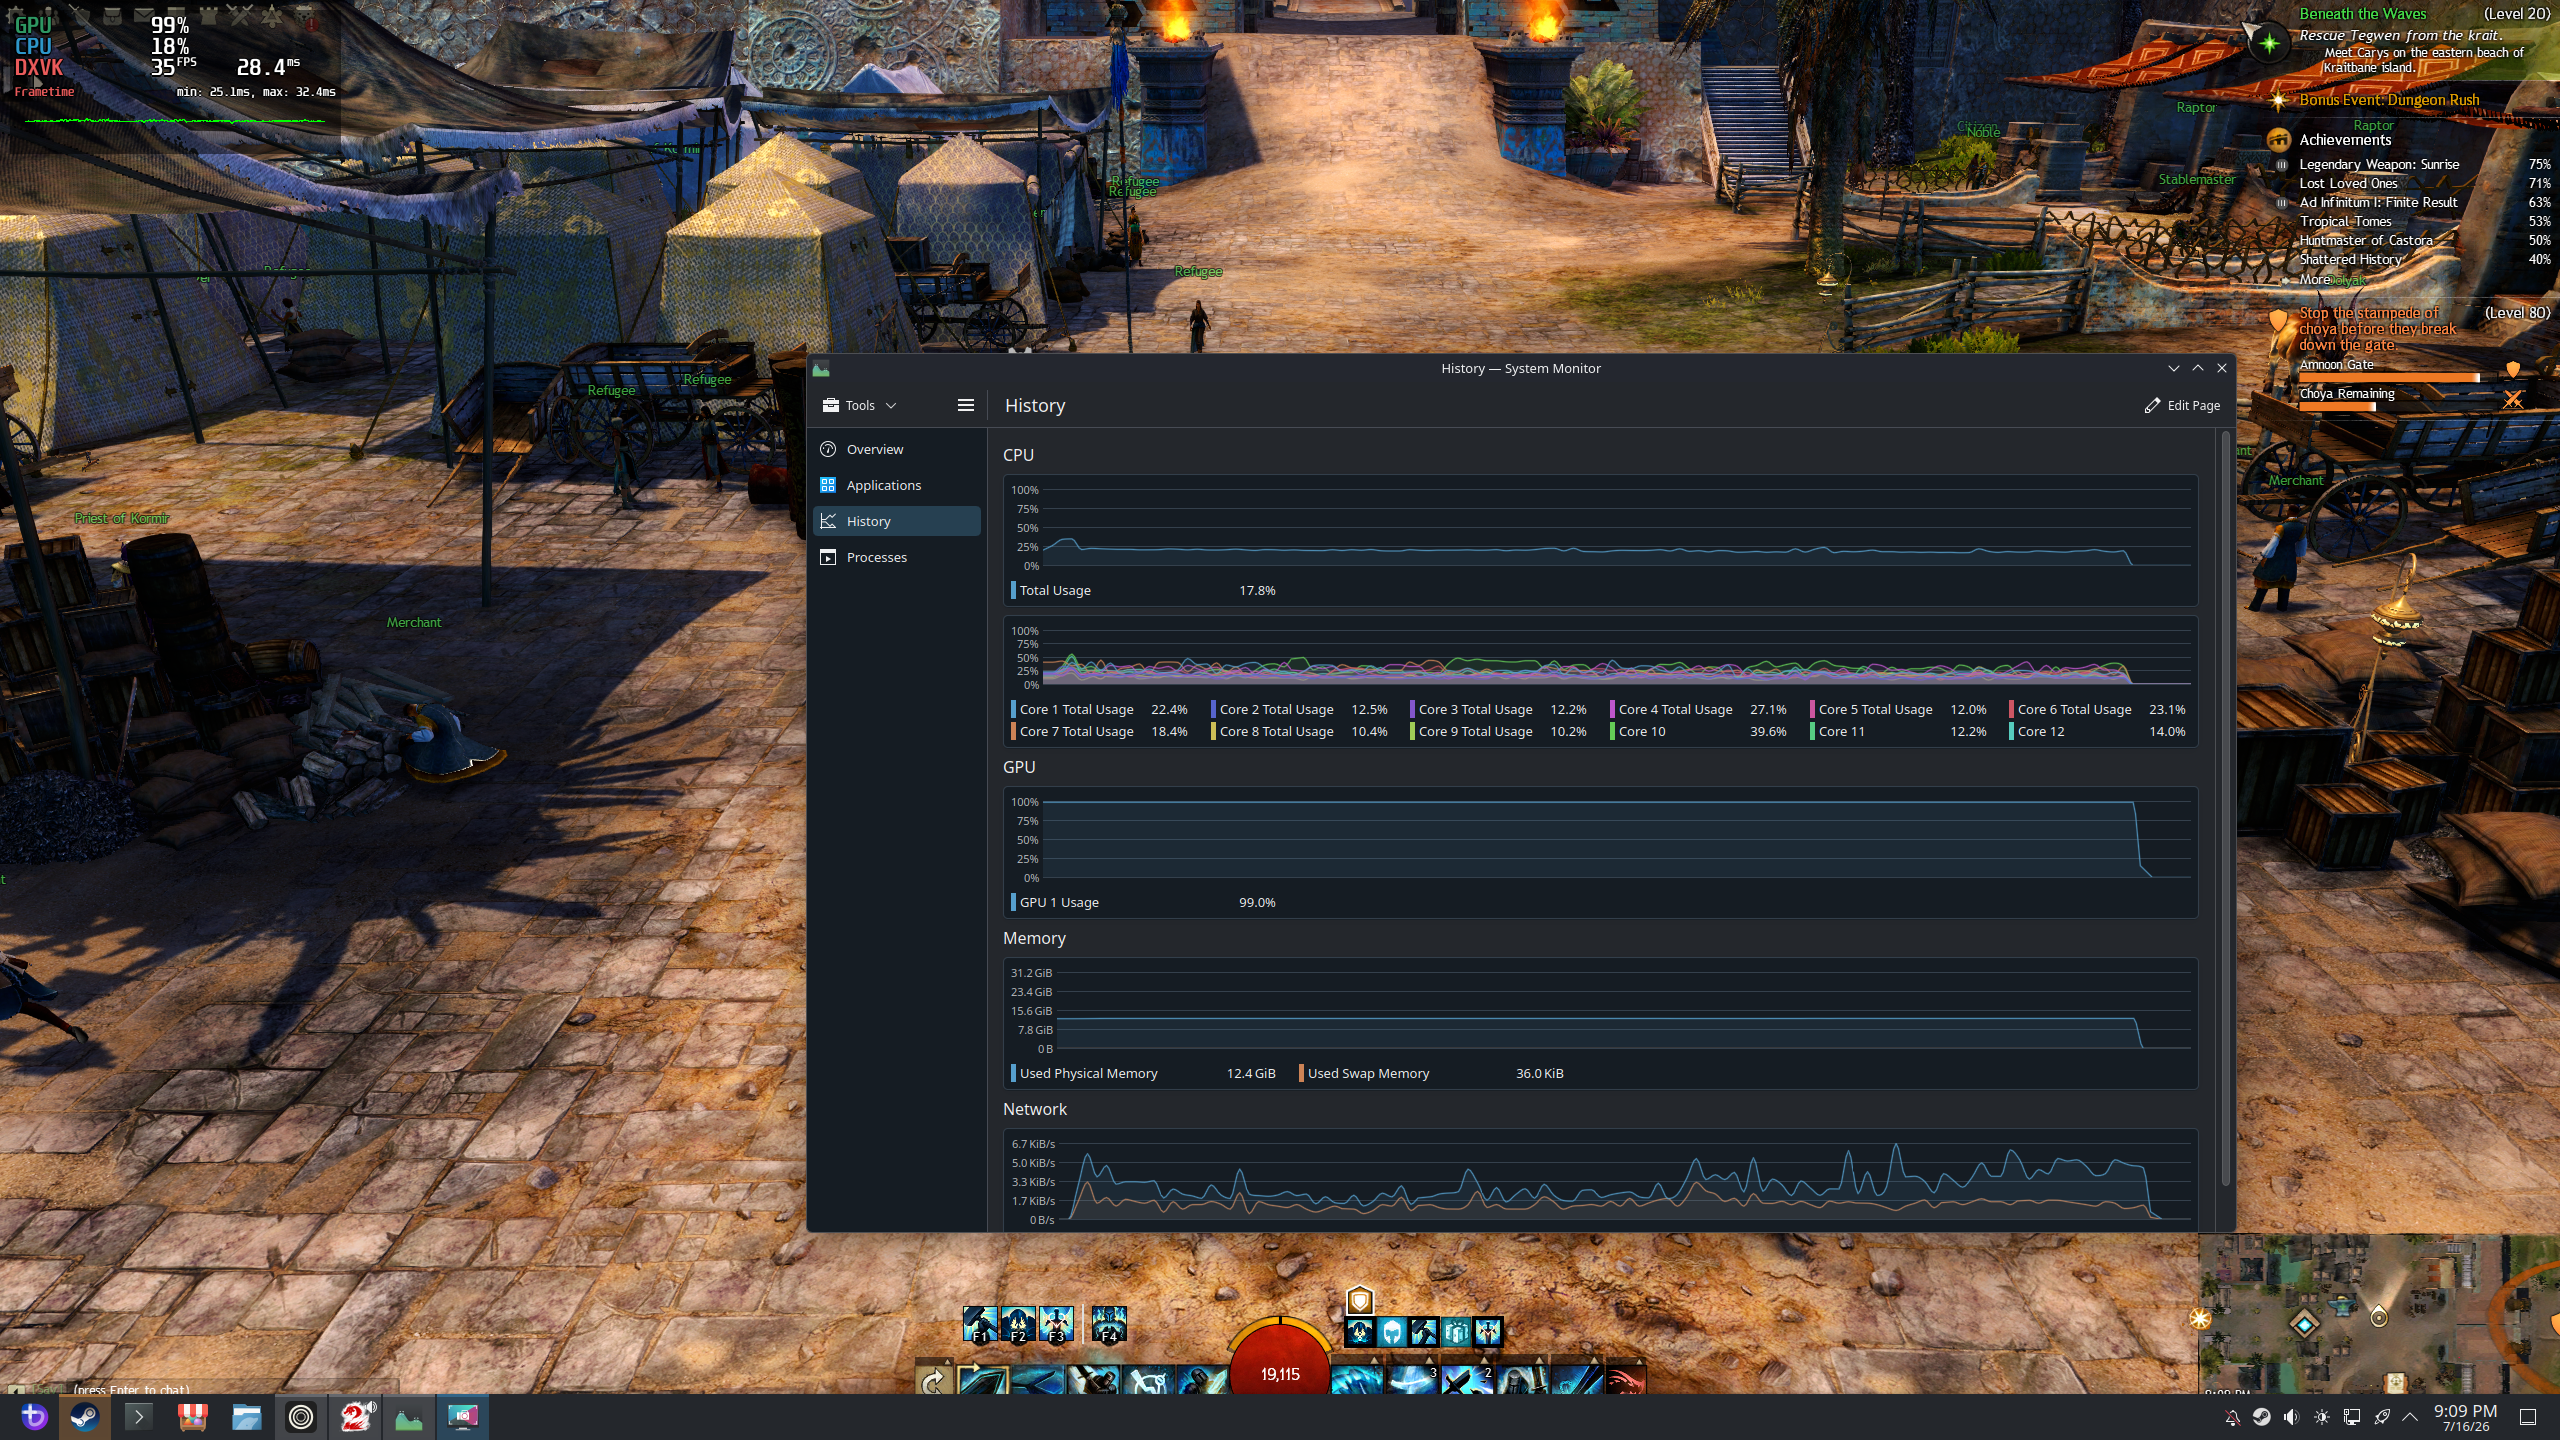This screenshot has height=1440, width=2560.
Task: Expand options above the weapon swap button
Action: click(x=947, y=1361)
